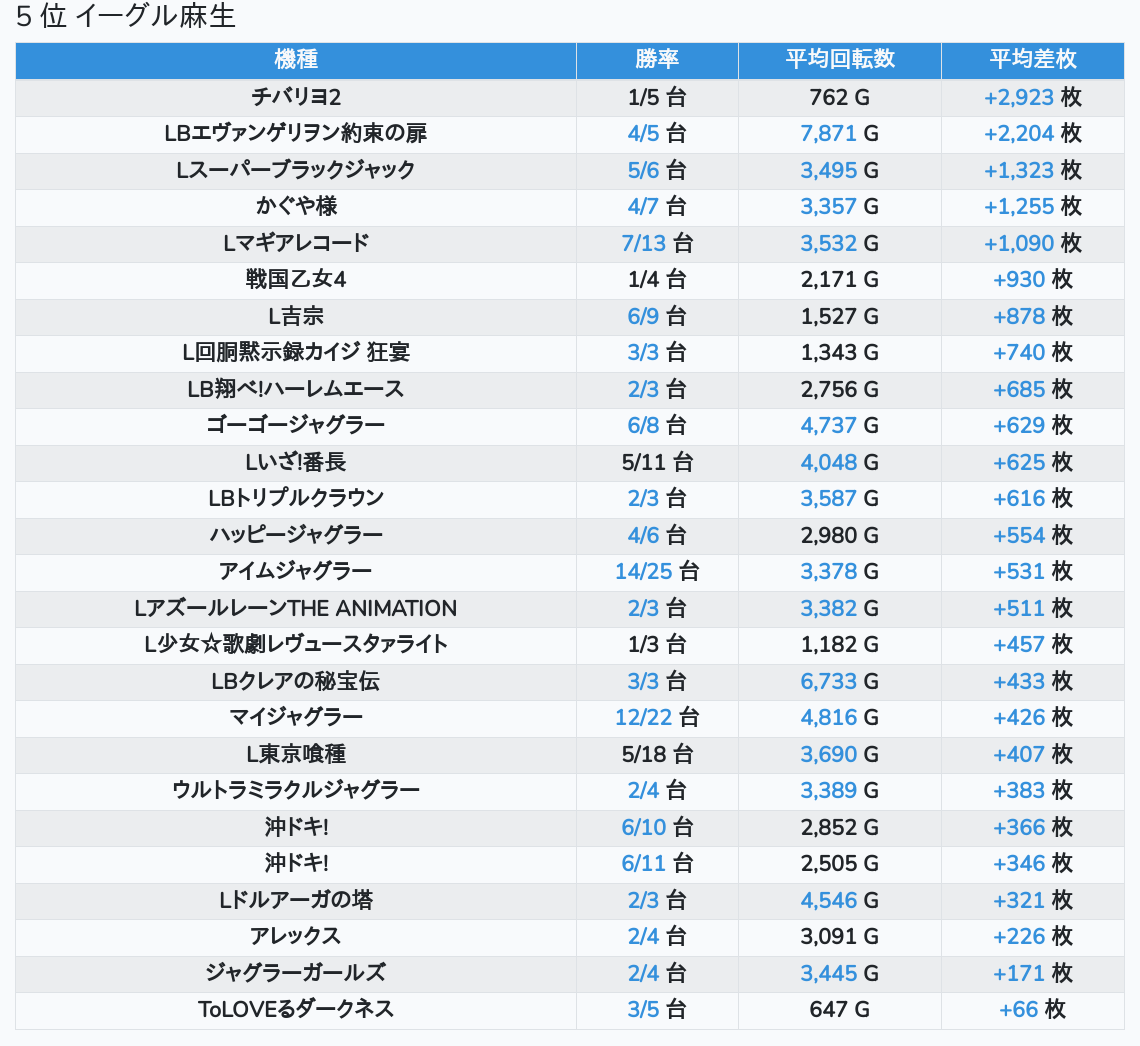This screenshot has width=1140, height=1046.
Task: Select the Lいざ!番長 cell
Action: tap(296, 462)
